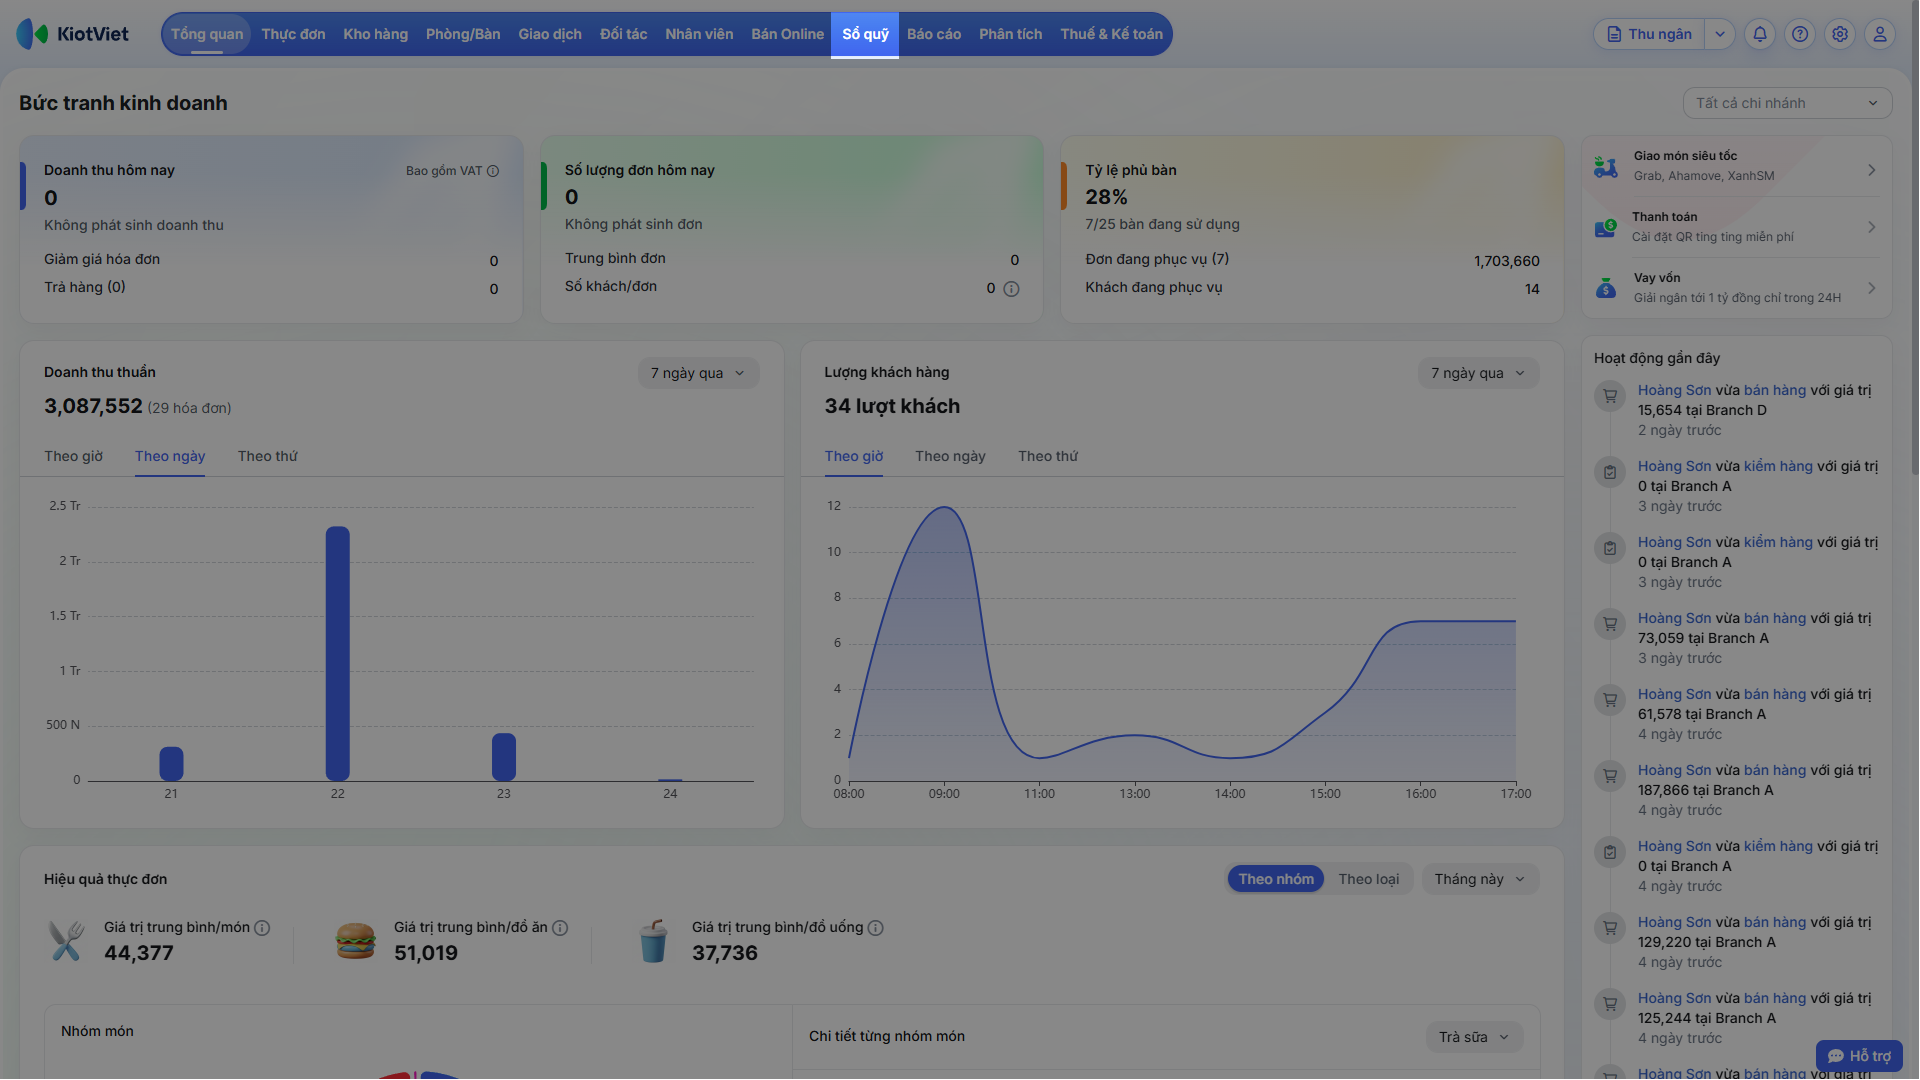Open the Tháng này period dropdown
Screen dimensions: 1920x1080
click(1480, 879)
